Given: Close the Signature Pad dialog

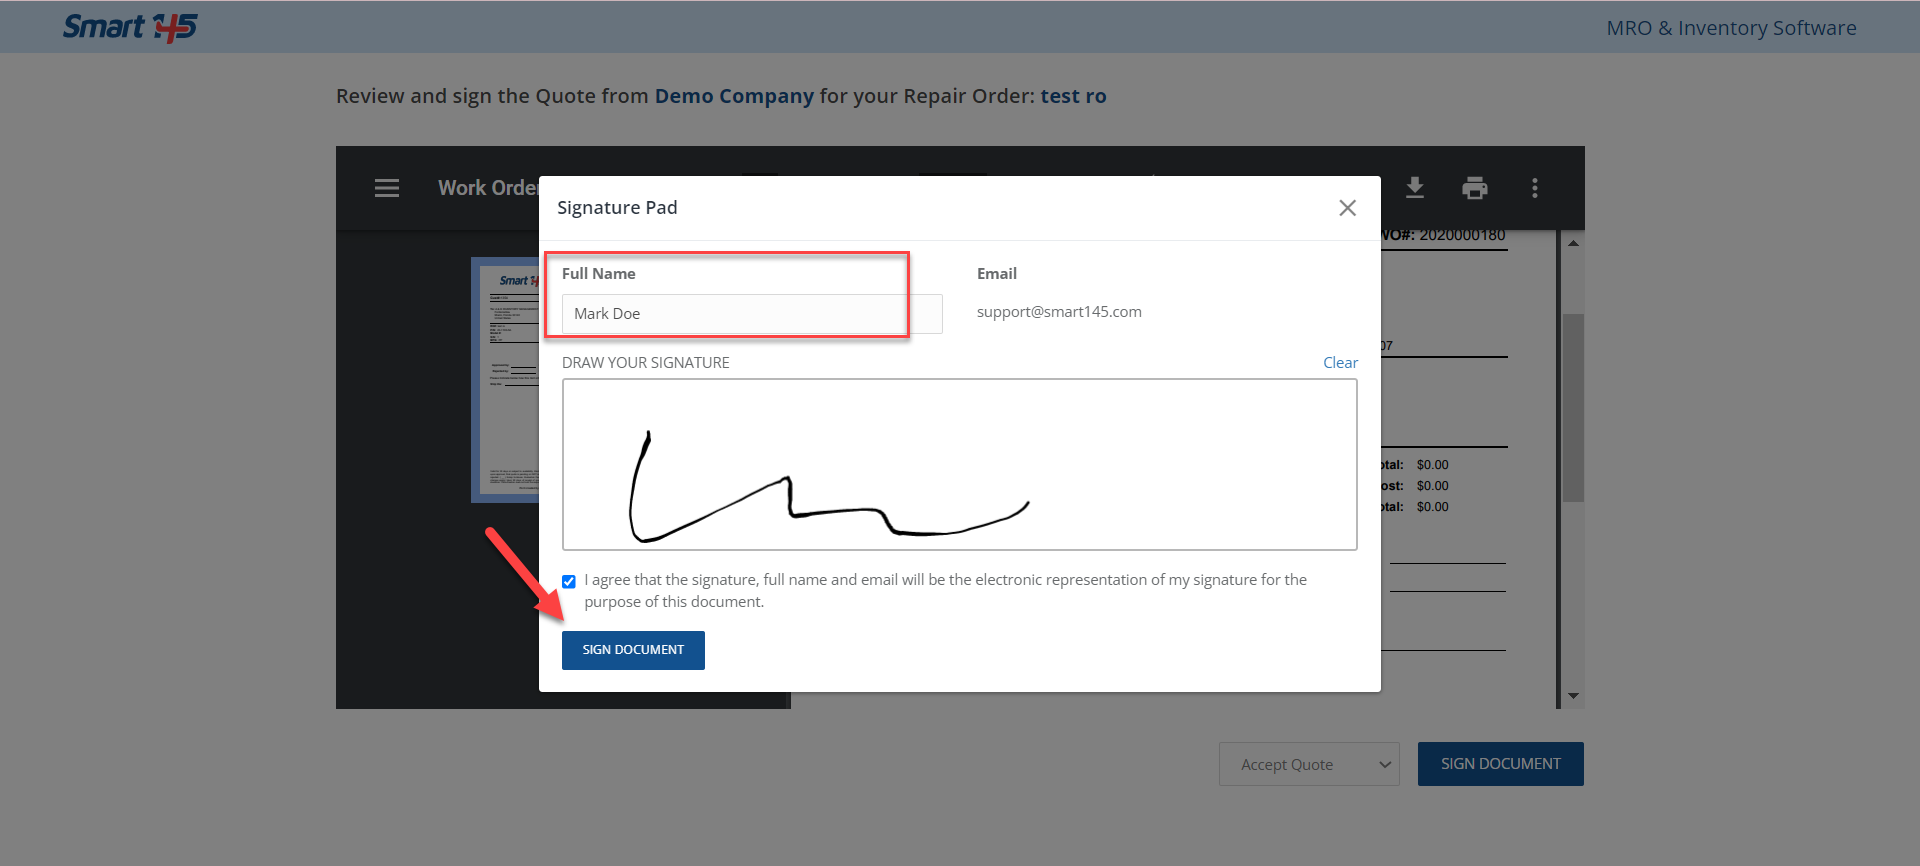Looking at the screenshot, I should coord(1348,208).
